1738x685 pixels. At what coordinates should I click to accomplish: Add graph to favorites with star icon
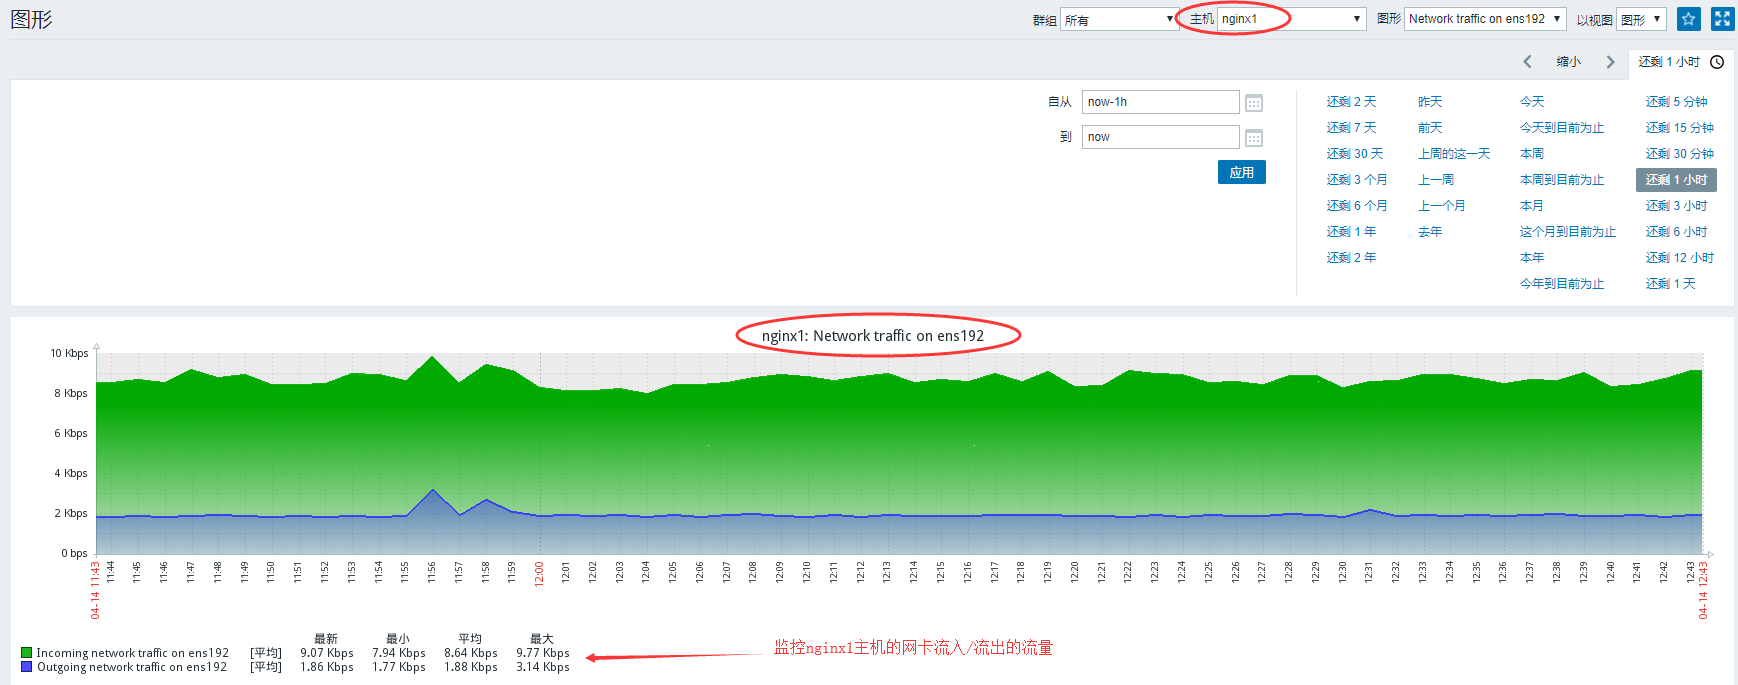point(1688,19)
